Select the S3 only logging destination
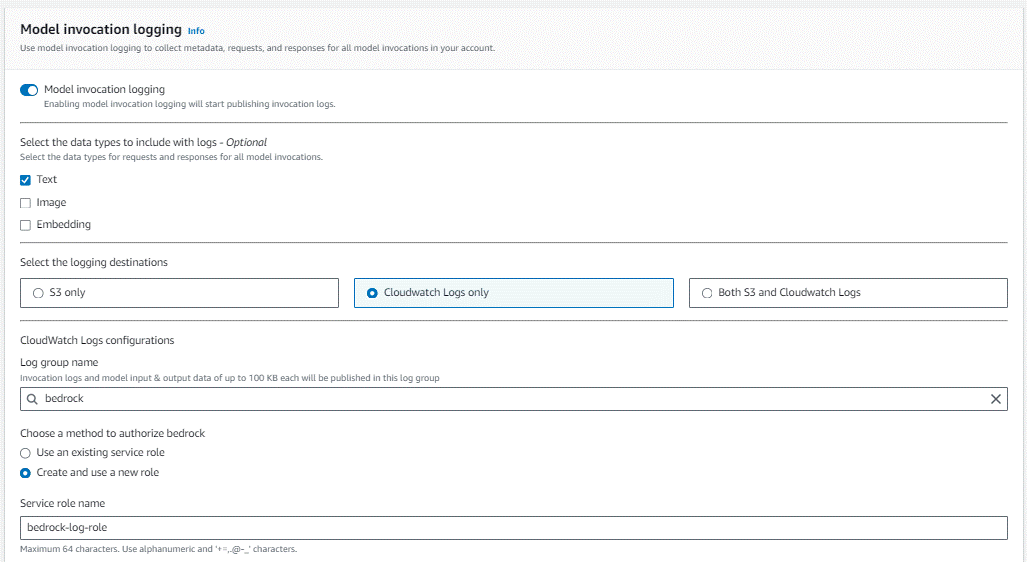1027x562 pixels. [38, 293]
